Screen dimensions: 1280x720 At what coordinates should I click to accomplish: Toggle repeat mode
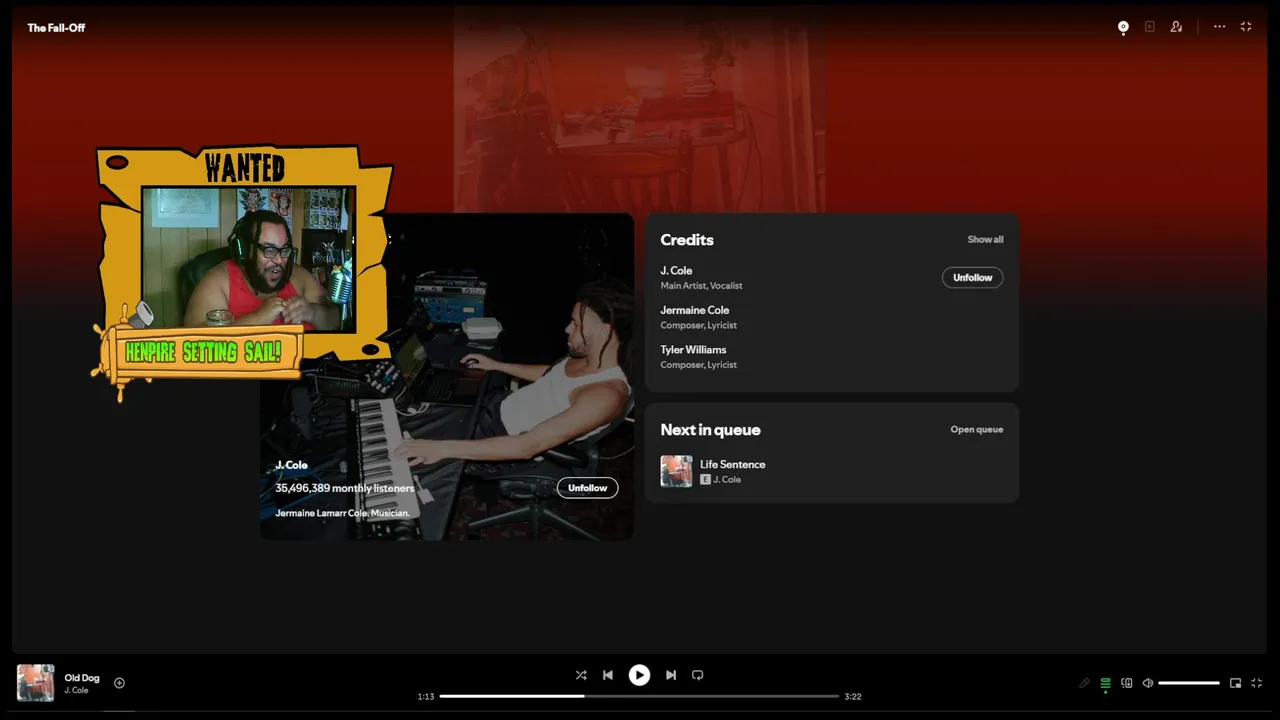click(x=698, y=675)
